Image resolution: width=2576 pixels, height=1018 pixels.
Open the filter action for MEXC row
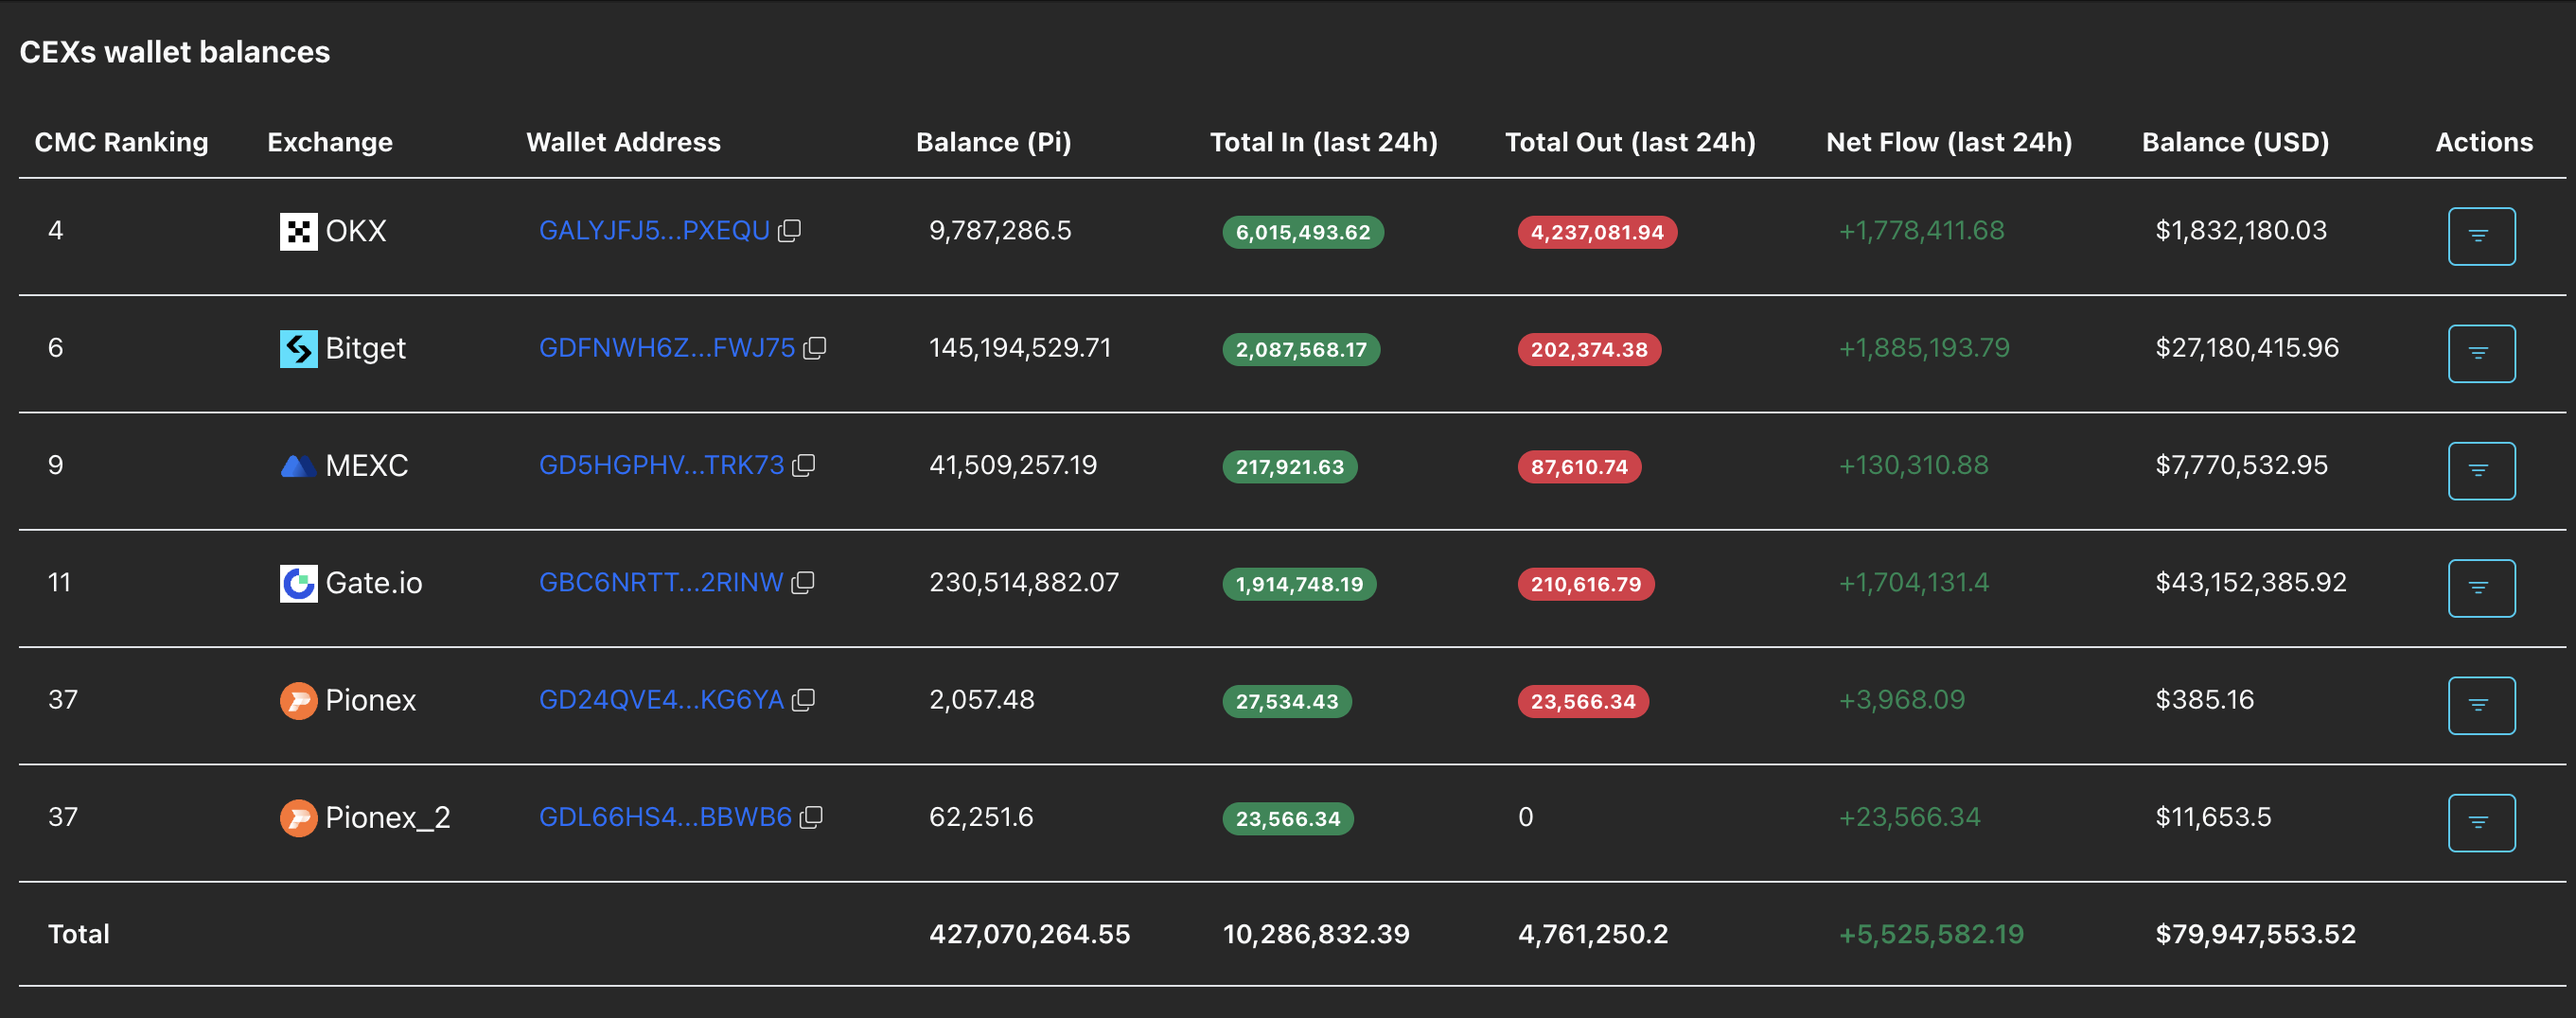pos(2480,470)
